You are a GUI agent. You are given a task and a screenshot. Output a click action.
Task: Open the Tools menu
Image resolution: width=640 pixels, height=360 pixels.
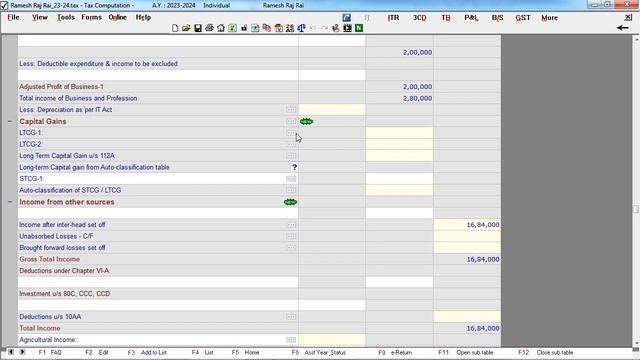coord(66,17)
